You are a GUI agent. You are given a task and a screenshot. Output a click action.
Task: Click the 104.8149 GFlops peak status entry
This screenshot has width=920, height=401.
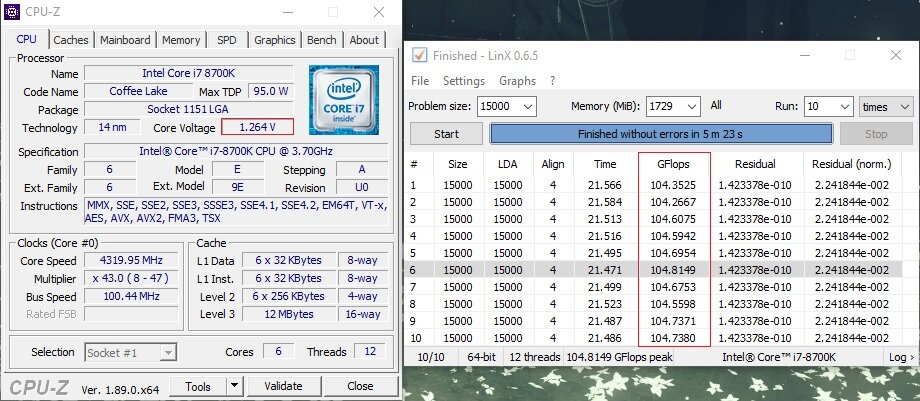(620, 357)
